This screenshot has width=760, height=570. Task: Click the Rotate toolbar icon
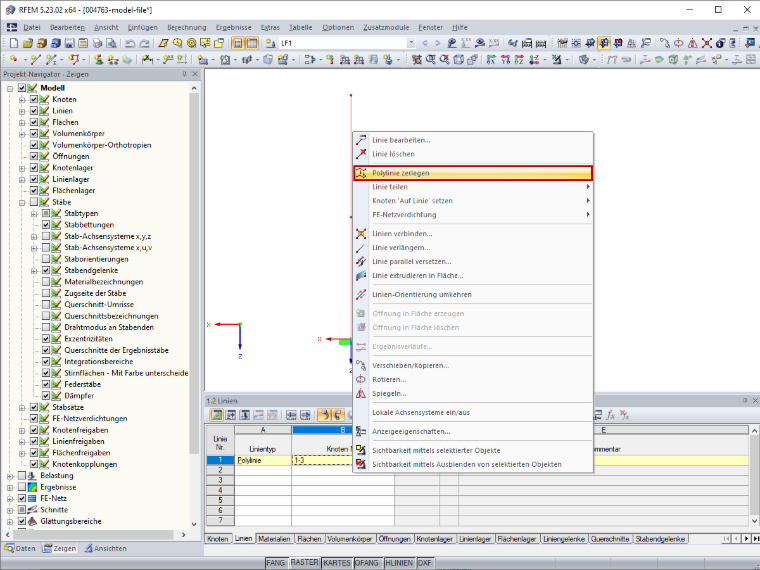click(679, 43)
